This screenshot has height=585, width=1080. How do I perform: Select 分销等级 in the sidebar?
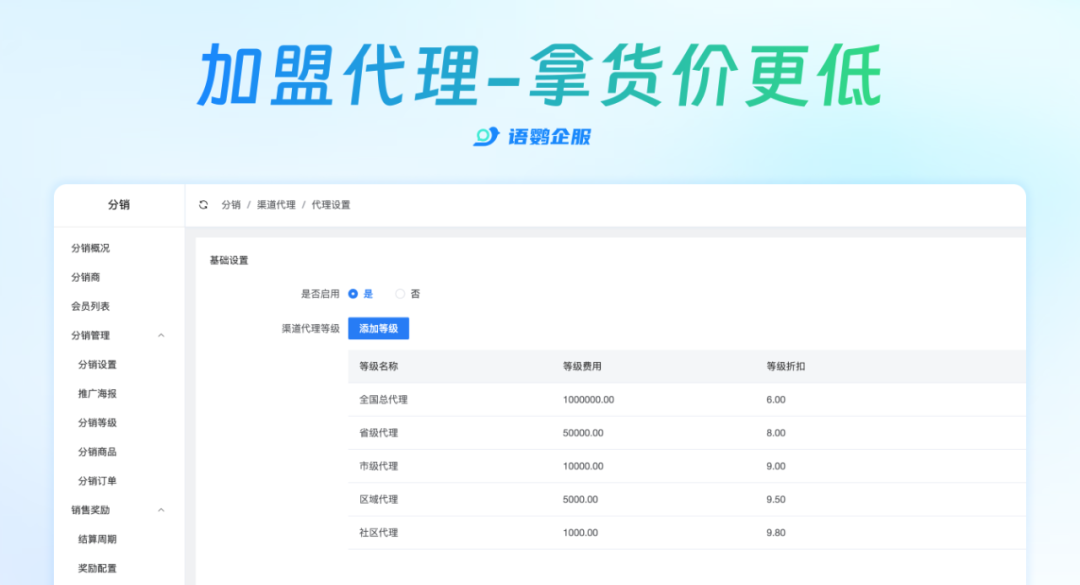click(98, 423)
